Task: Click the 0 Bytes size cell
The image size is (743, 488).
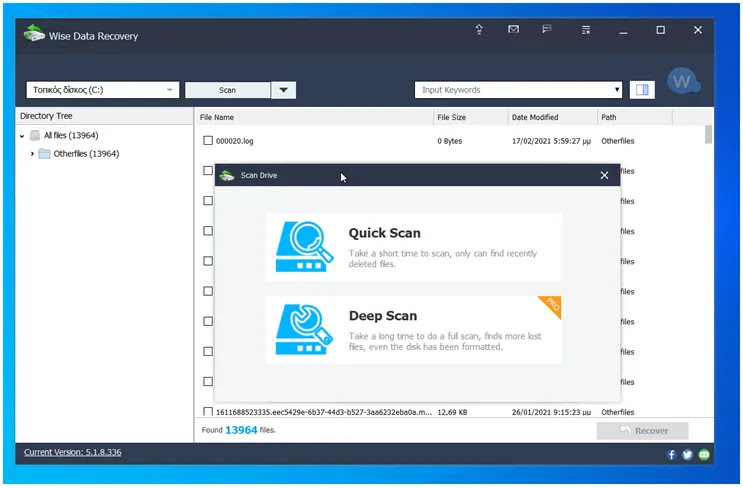Action: click(x=449, y=141)
